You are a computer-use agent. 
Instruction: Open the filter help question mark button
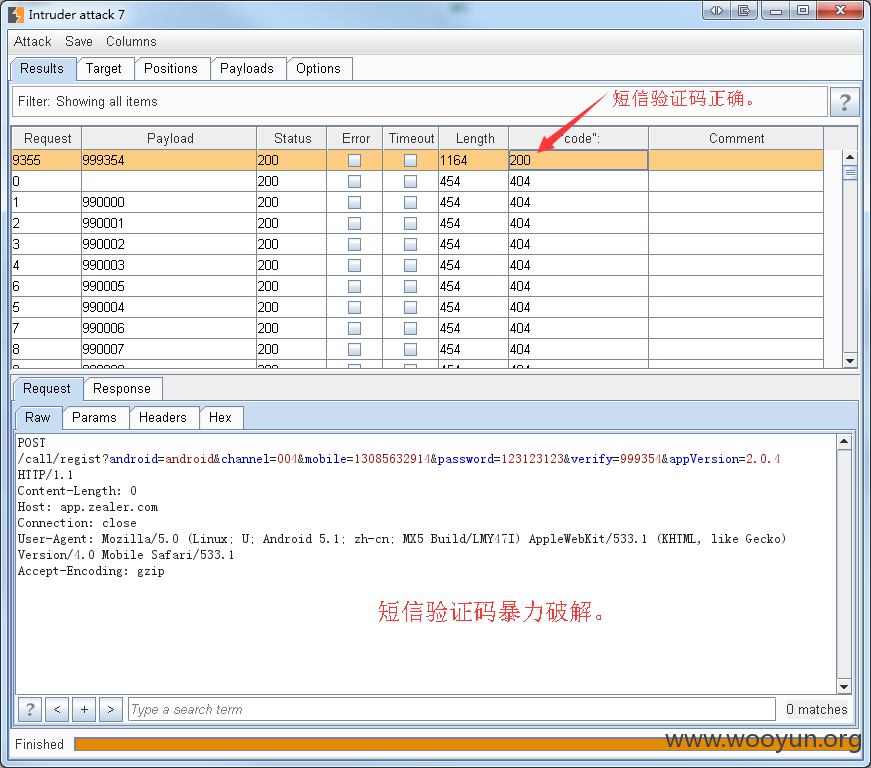coord(844,102)
